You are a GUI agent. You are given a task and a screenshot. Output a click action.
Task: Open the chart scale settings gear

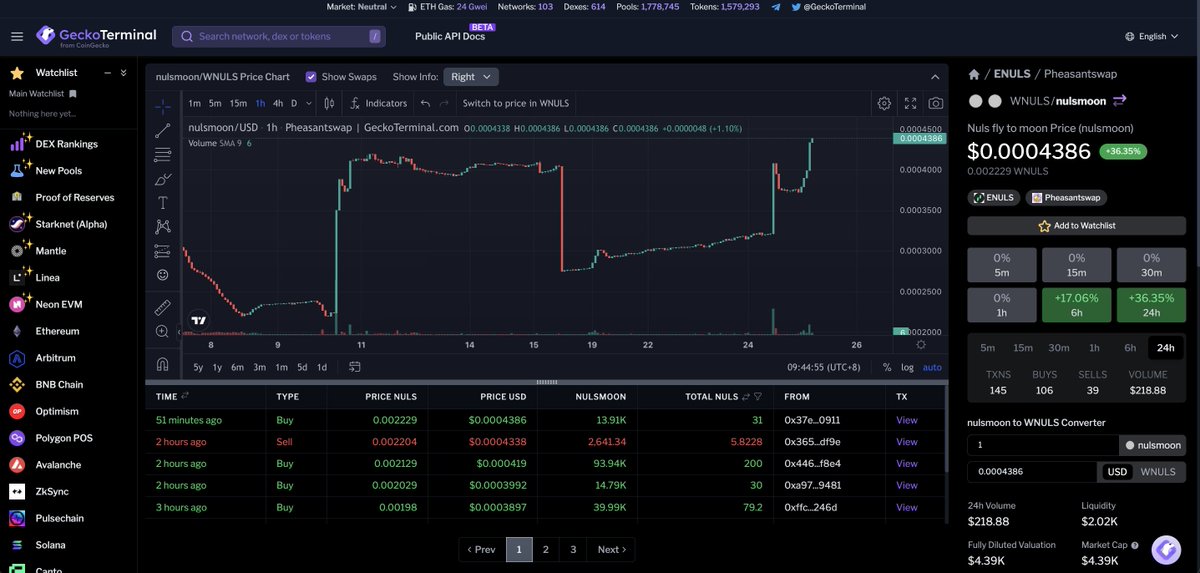tap(920, 345)
